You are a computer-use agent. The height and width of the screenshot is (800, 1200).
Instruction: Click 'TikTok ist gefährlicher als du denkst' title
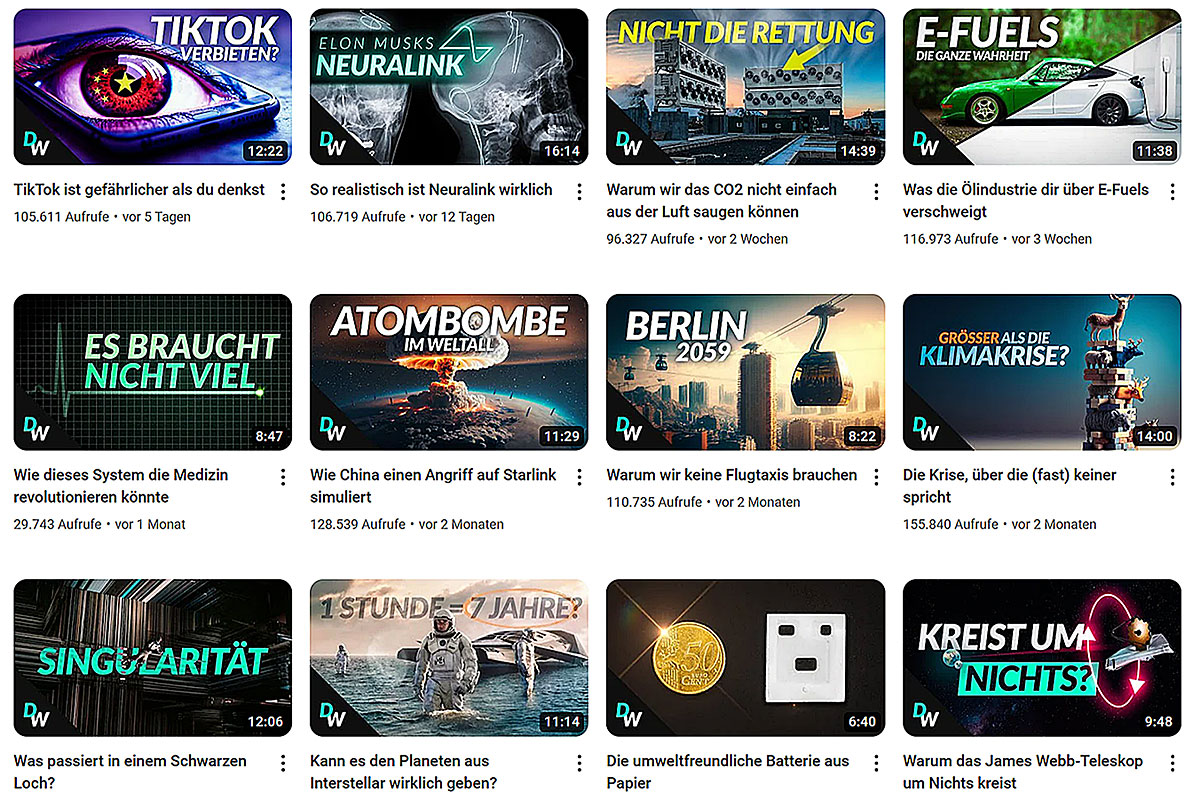[x=139, y=189]
